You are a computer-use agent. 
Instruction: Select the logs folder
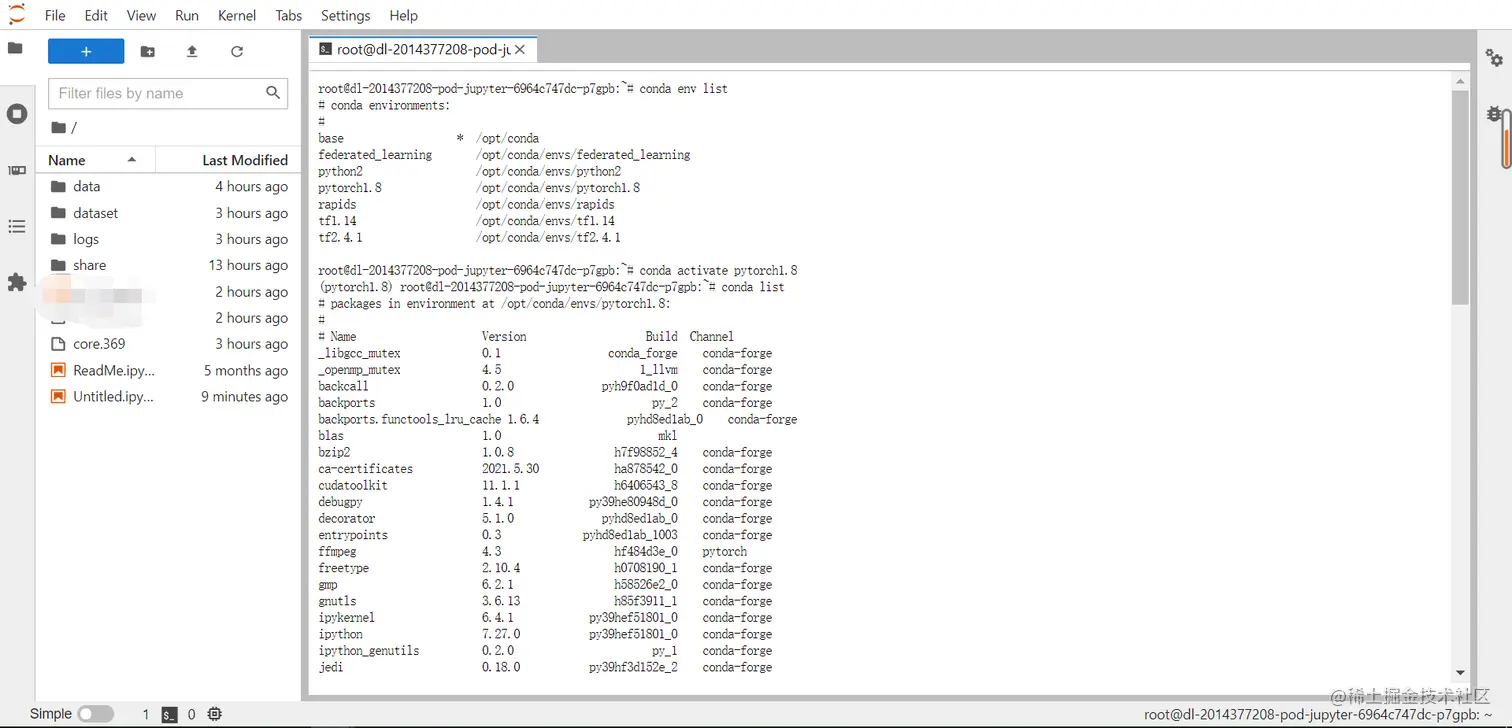[168, 239]
